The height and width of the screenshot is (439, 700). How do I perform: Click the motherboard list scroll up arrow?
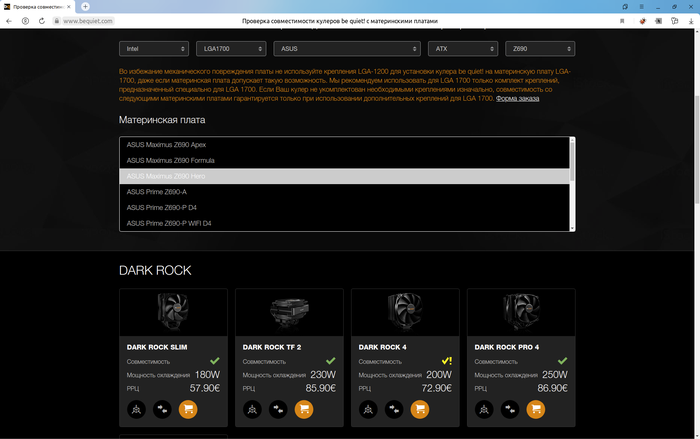pyautogui.click(x=572, y=140)
